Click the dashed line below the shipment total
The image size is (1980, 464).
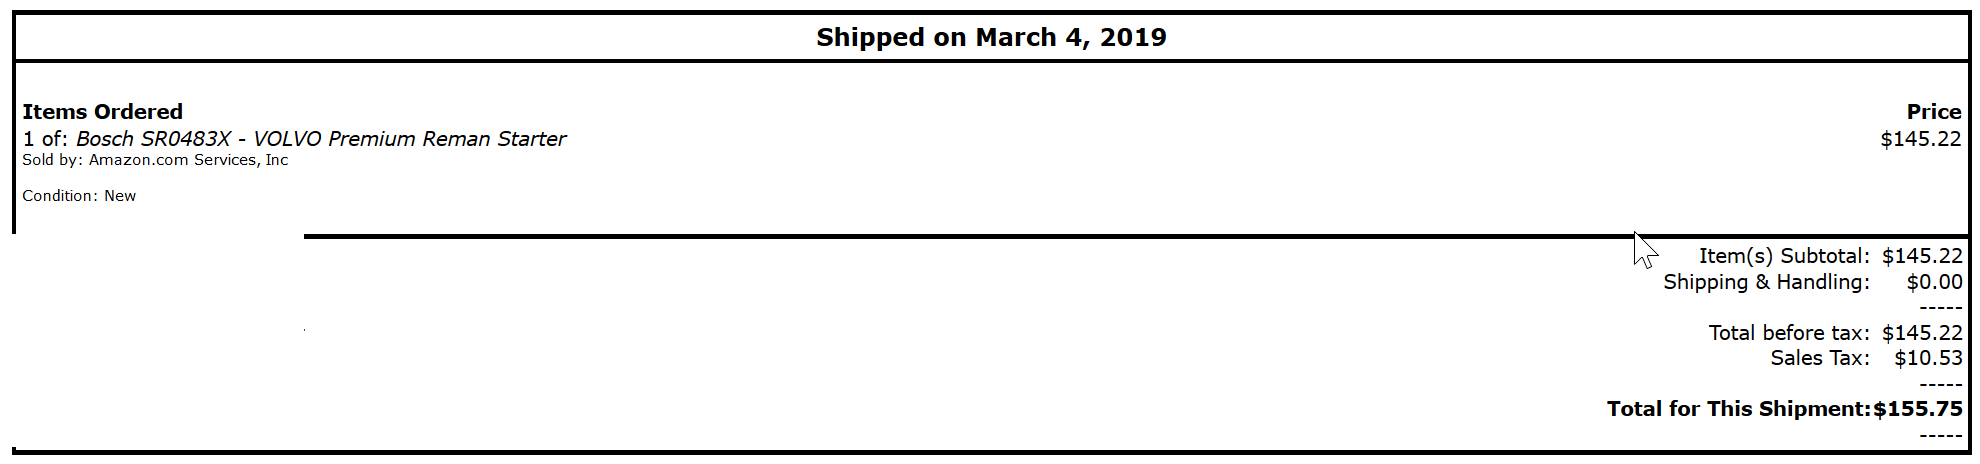pos(1941,435)
